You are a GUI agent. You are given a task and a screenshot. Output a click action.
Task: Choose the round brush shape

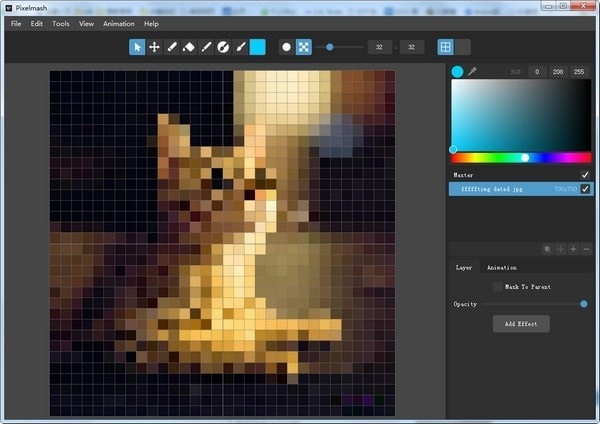[x=286, y=47]
